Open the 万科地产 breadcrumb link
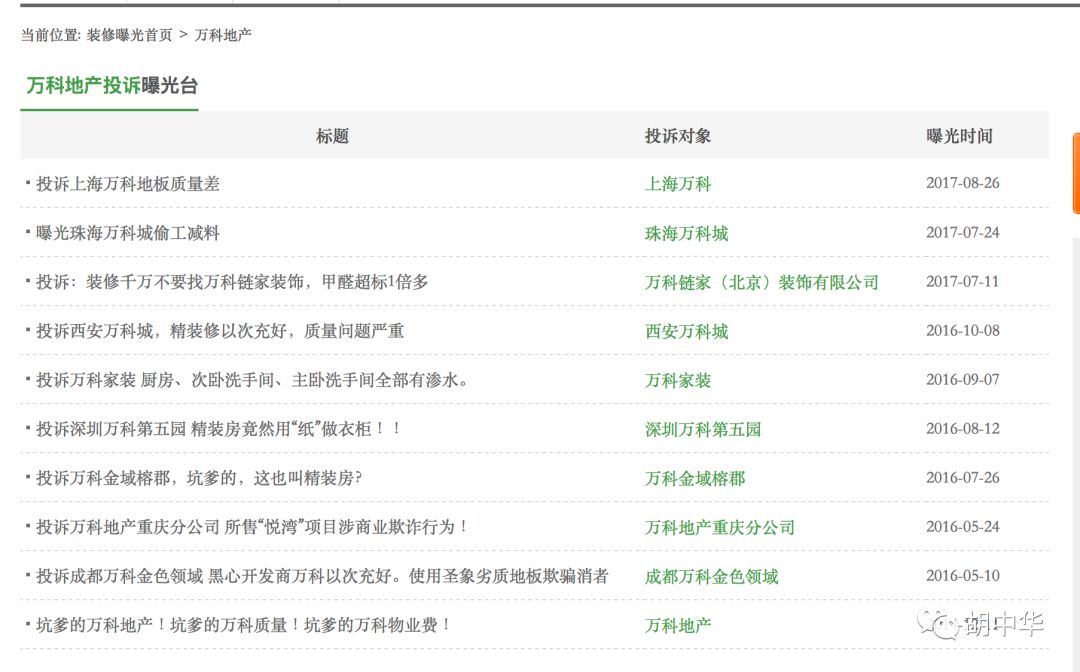 222,35
